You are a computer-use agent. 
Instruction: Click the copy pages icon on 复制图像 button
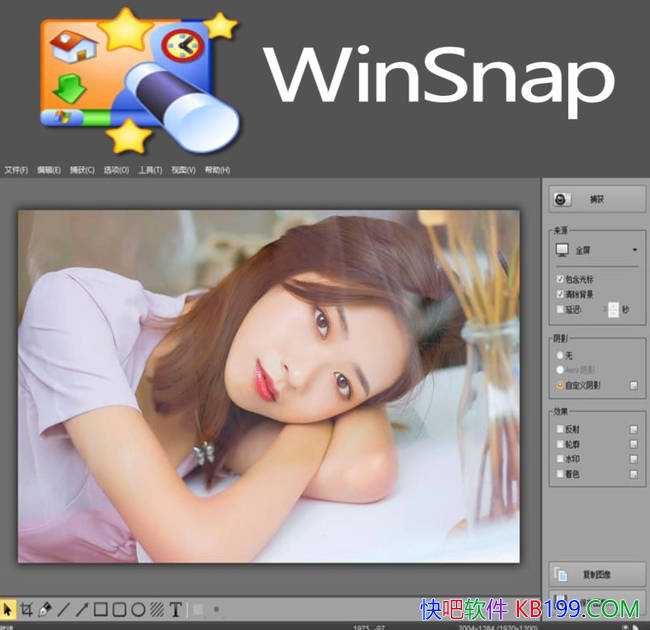pyautogui.click(x=560, y=574)
